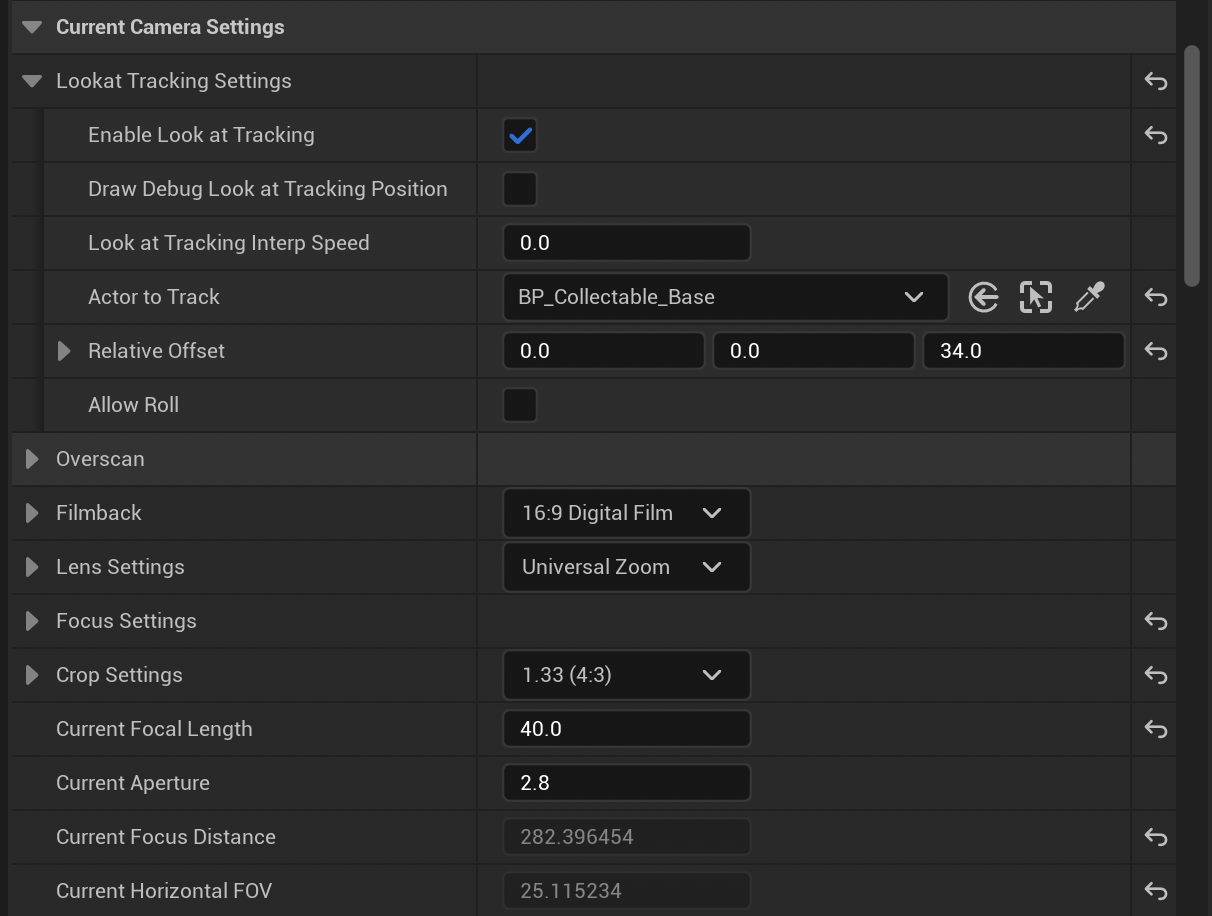The width and height of the screenshot is (1212, 916).
Task: Click the eyedropper to pick an actor
Action: 1090,297
